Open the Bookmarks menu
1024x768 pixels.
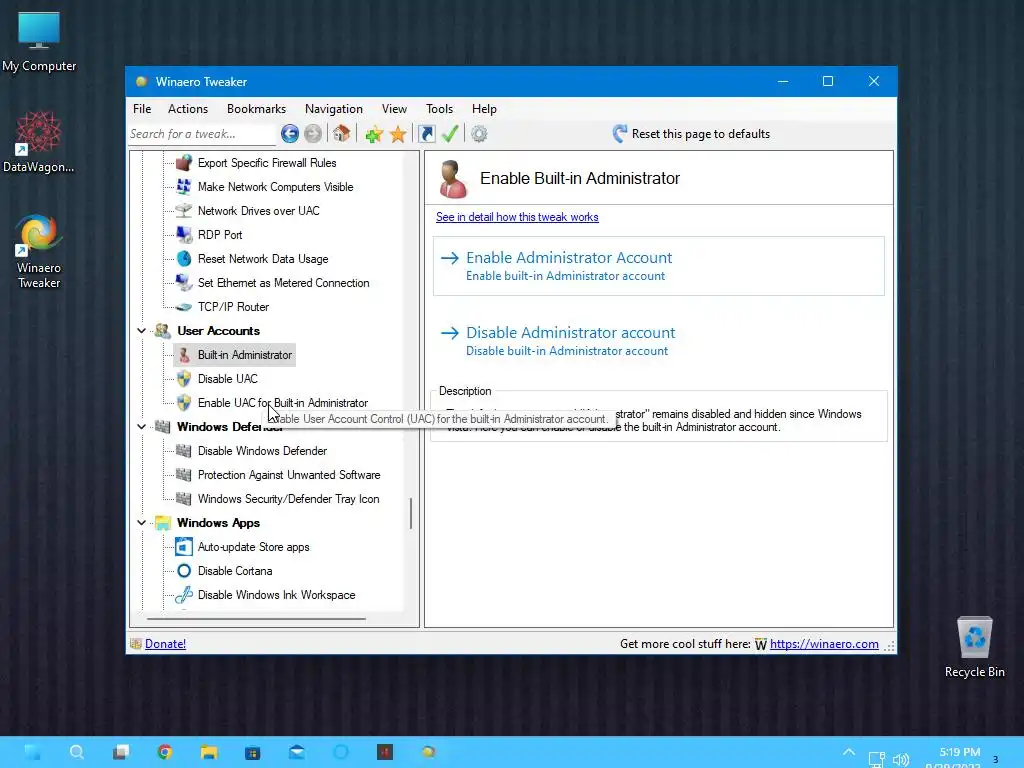click(256, 109)
